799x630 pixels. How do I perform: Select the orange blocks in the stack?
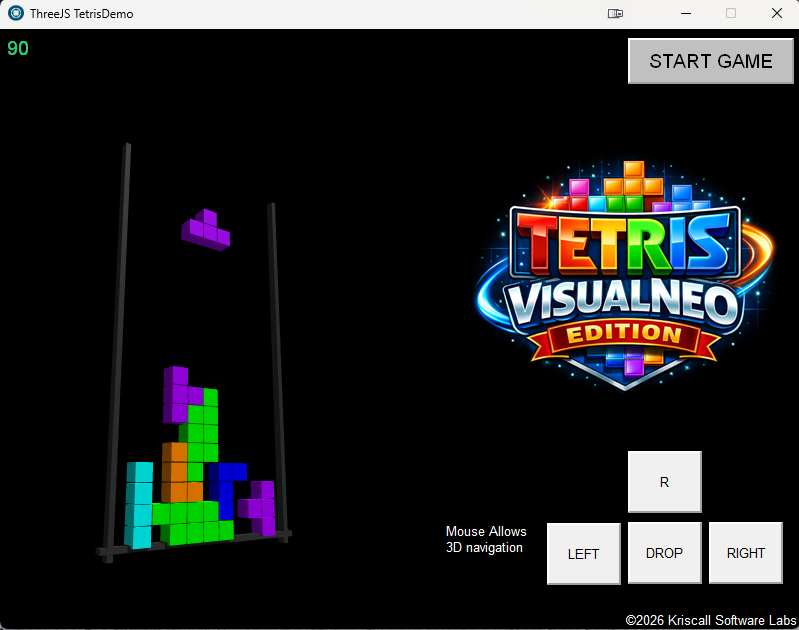(x=177, y=472)
